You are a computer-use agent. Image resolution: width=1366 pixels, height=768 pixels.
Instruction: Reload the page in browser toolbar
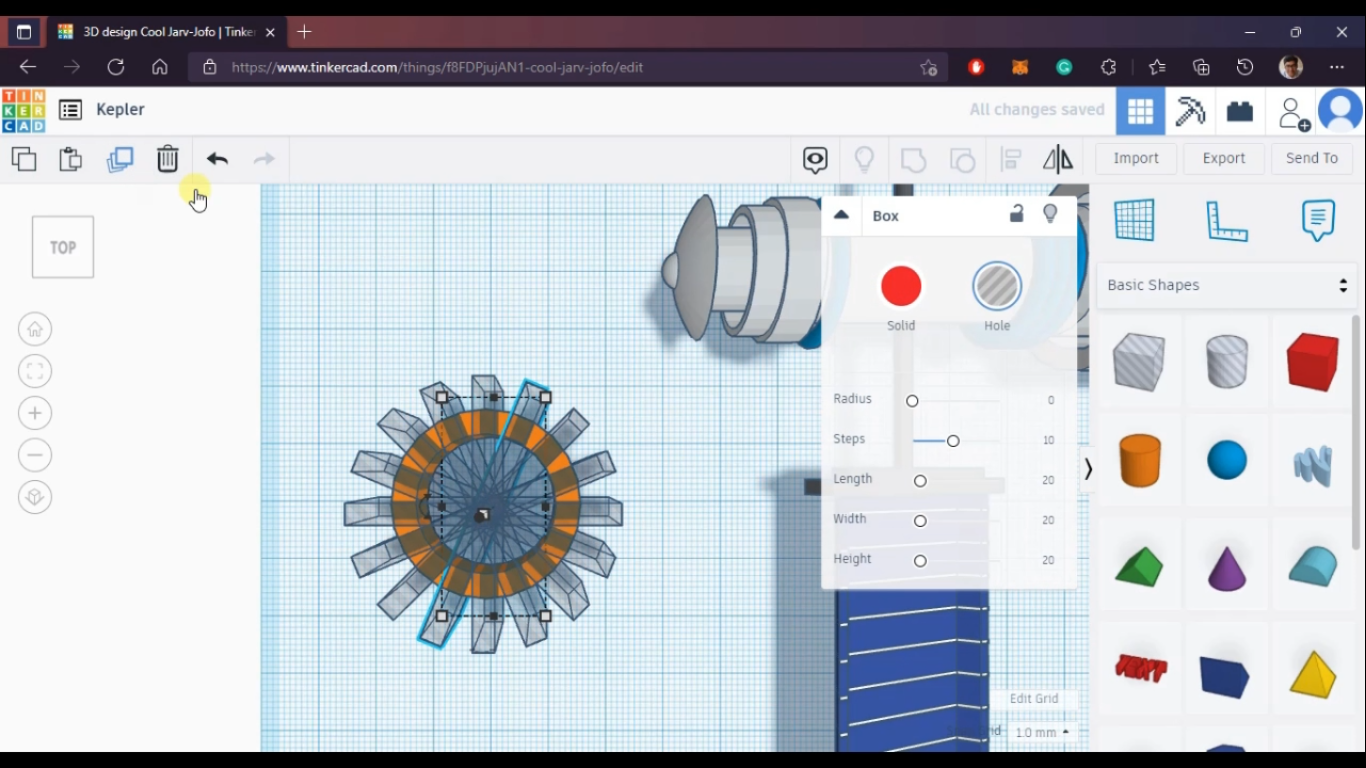(116, 67)
